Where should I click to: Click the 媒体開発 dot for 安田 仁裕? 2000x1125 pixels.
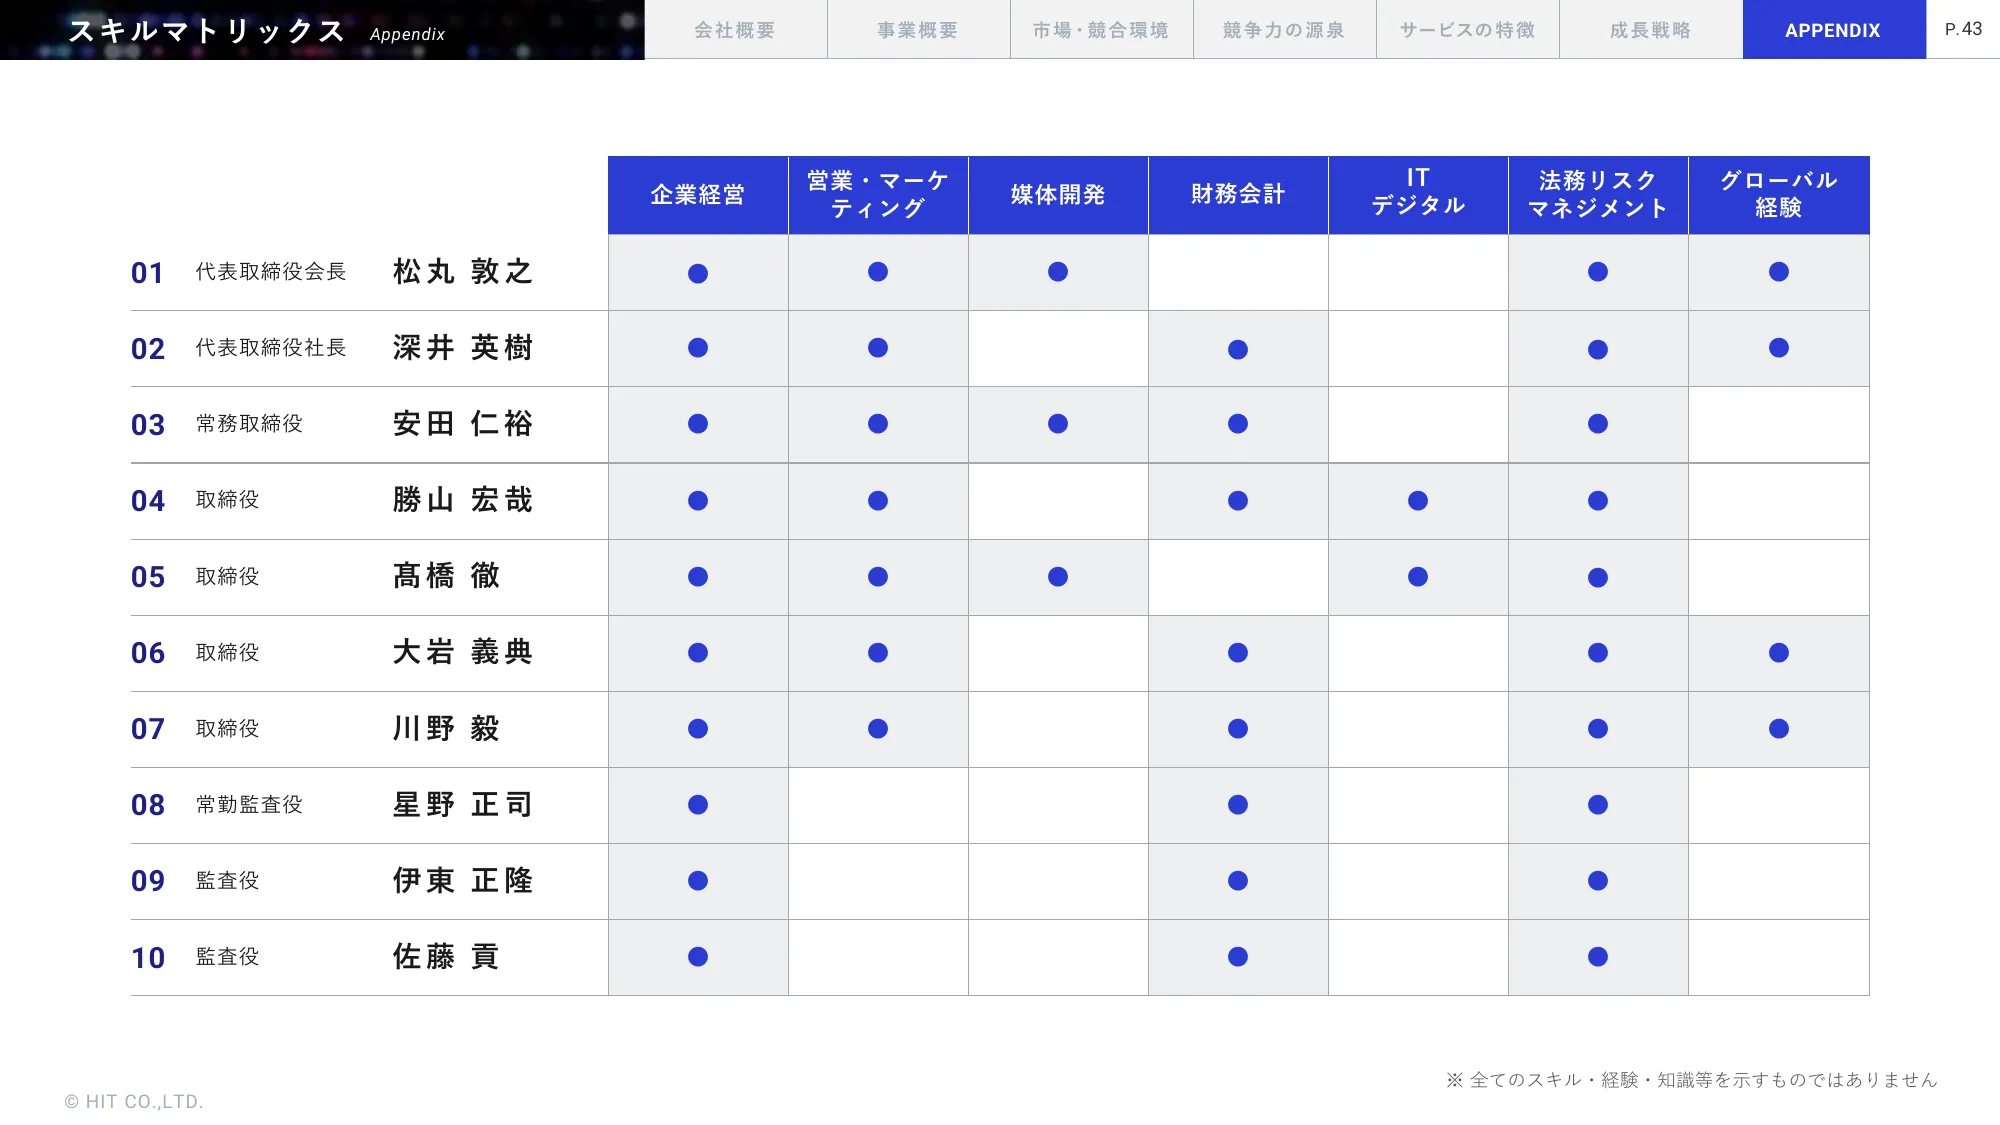[x=1058, y=424]
